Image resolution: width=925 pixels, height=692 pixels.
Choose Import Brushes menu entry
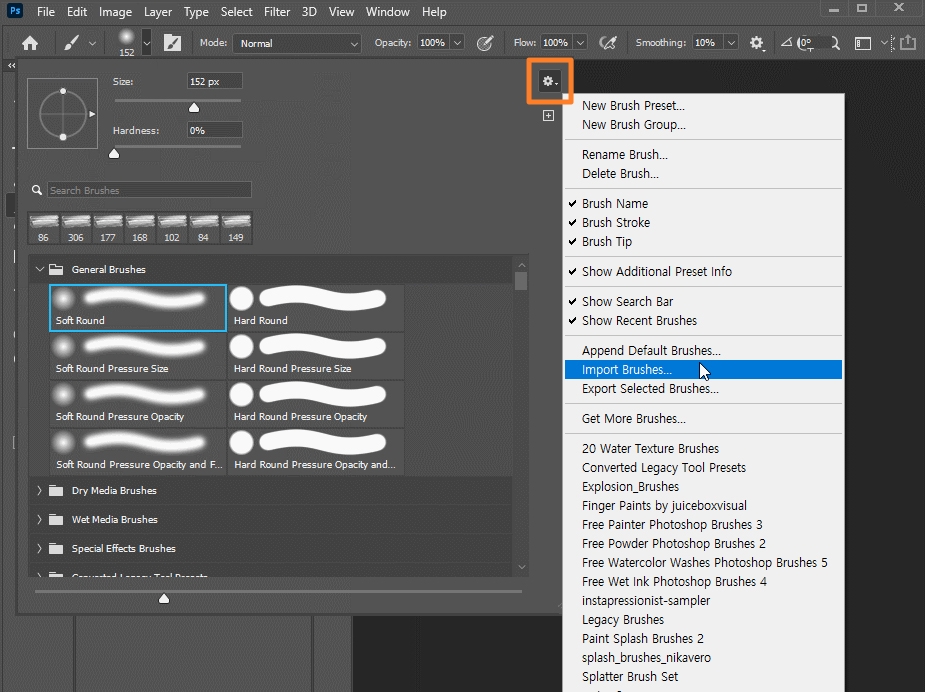(x=703, y=370)
